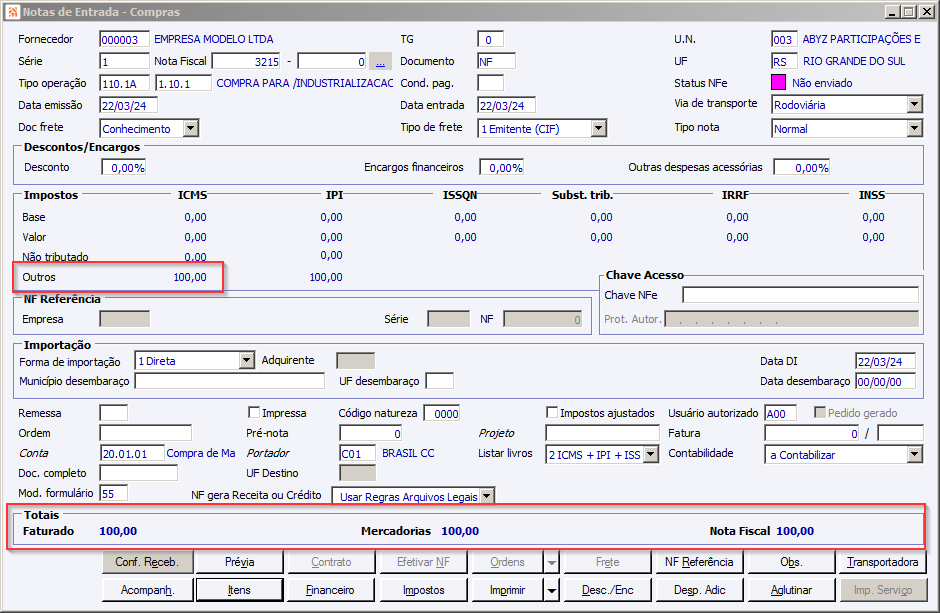
Task: Click the Itens button
Action: pos(239,590)
